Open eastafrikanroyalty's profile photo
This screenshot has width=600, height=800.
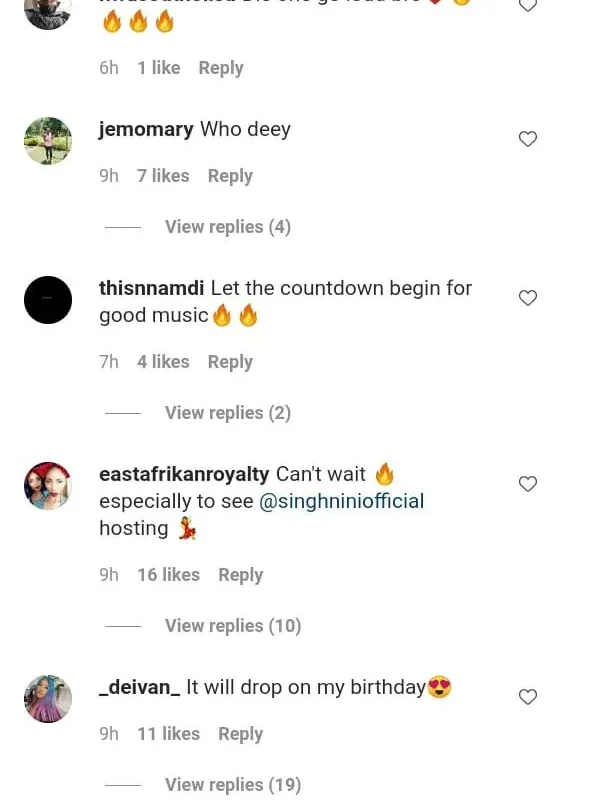(x=48, y=486)
